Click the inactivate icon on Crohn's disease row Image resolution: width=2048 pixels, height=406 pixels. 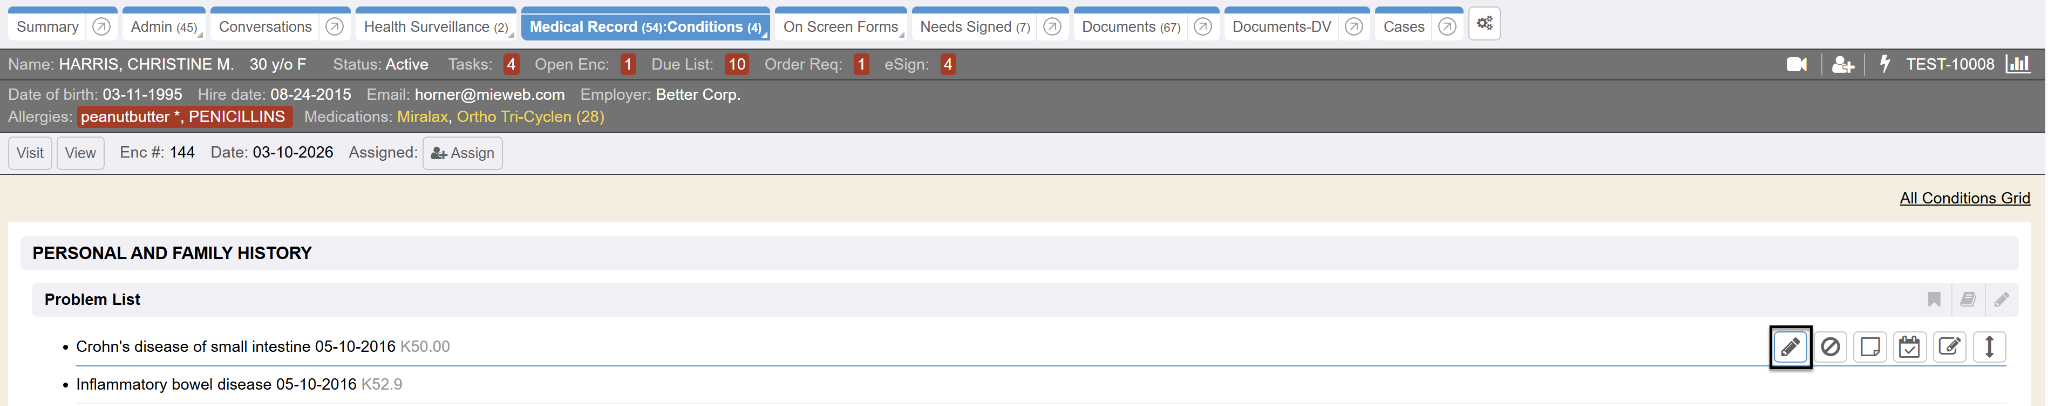[1830, 347]
